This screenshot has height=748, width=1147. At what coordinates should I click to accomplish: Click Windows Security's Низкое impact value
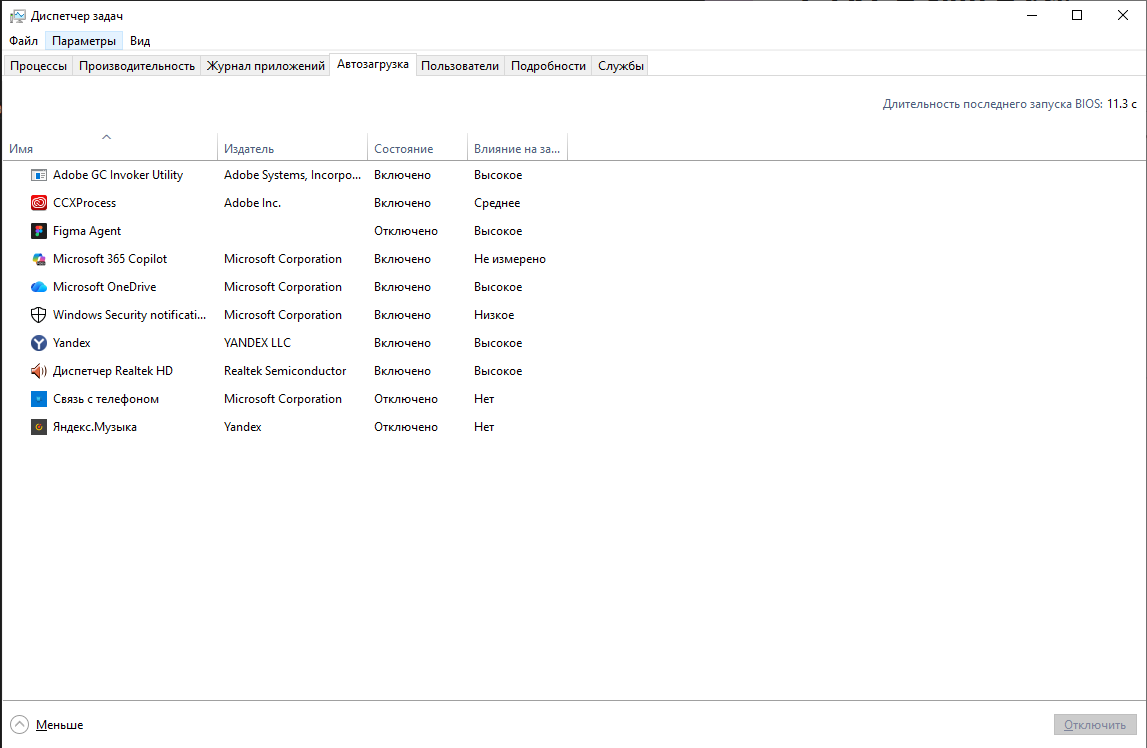pyautogui.click(x=494, y=315)
